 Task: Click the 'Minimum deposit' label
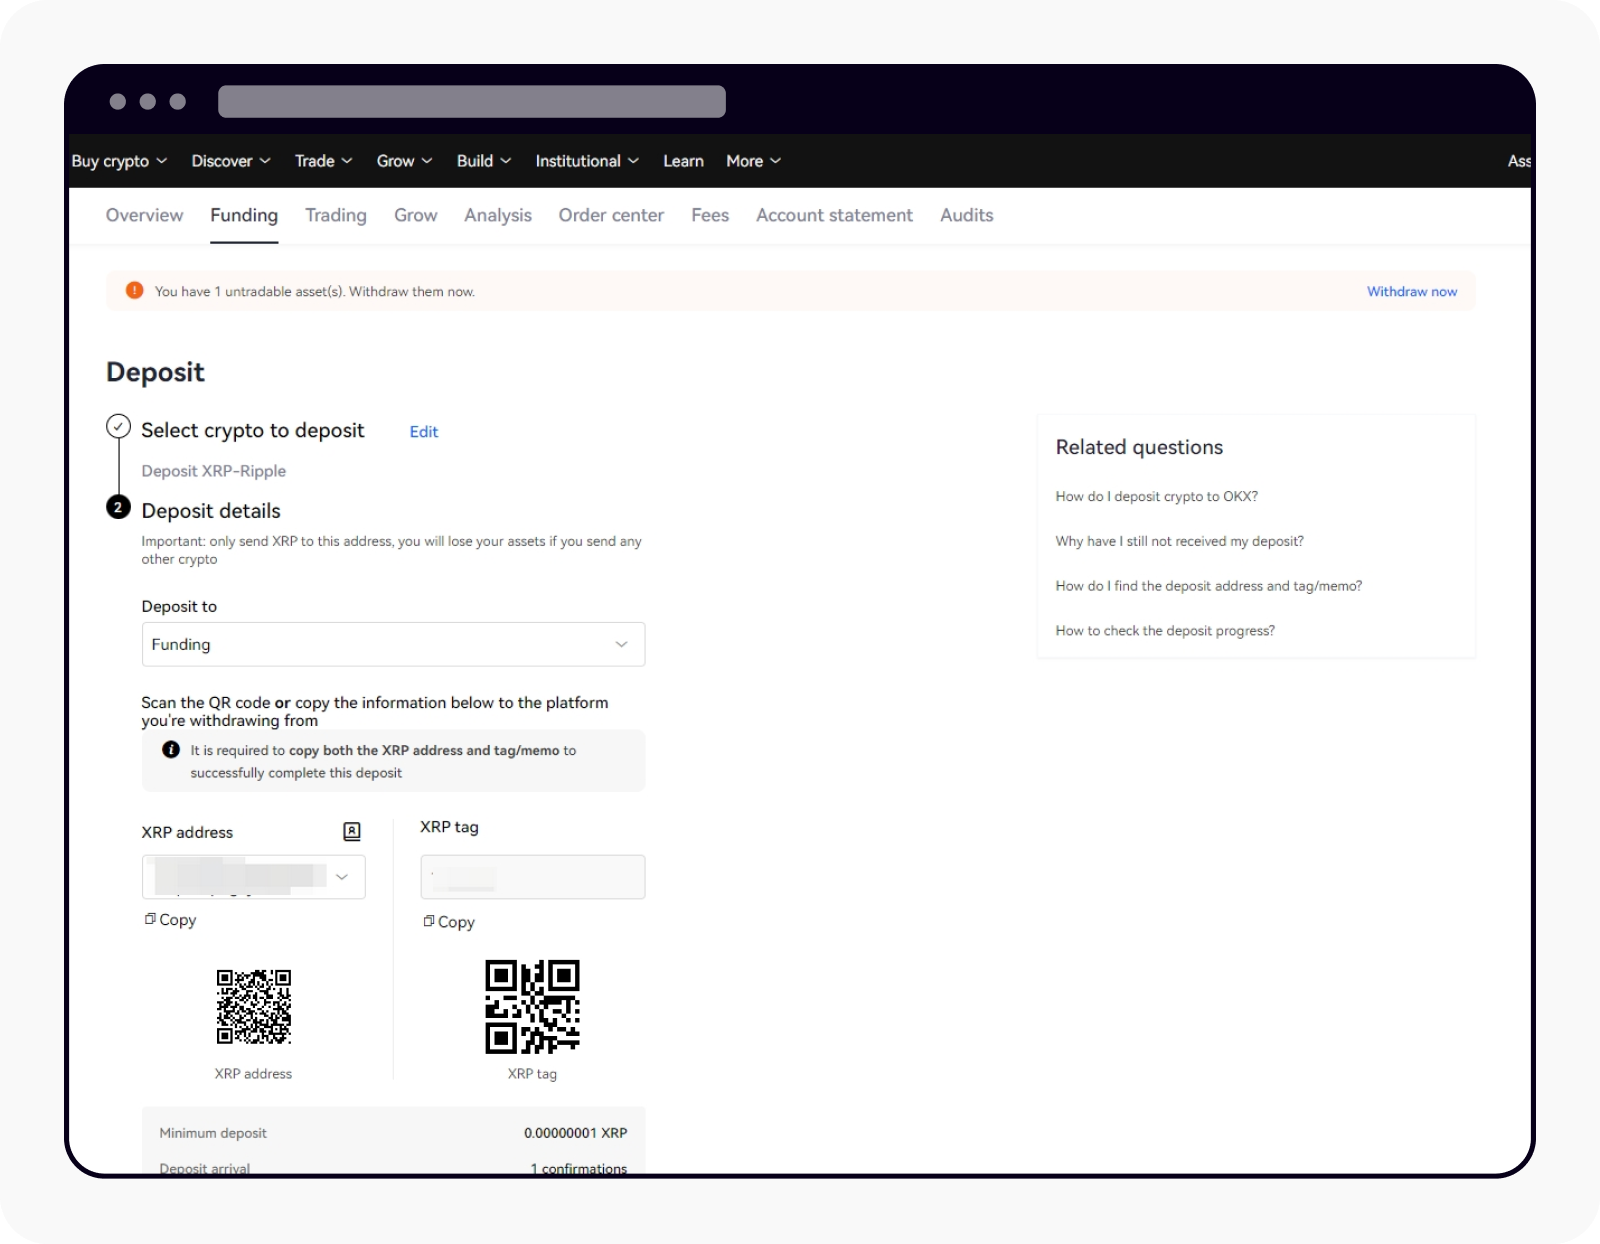(x=213, y=1133)
